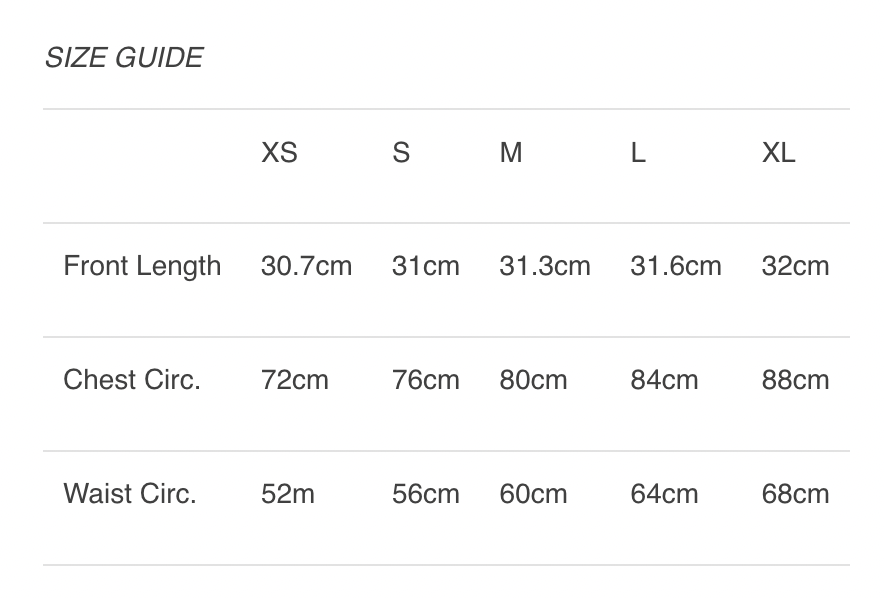The width and height of the screenshot is (884, 598).
Task: Select the 68cm waist circumference cell
Action: coord(795,494)
